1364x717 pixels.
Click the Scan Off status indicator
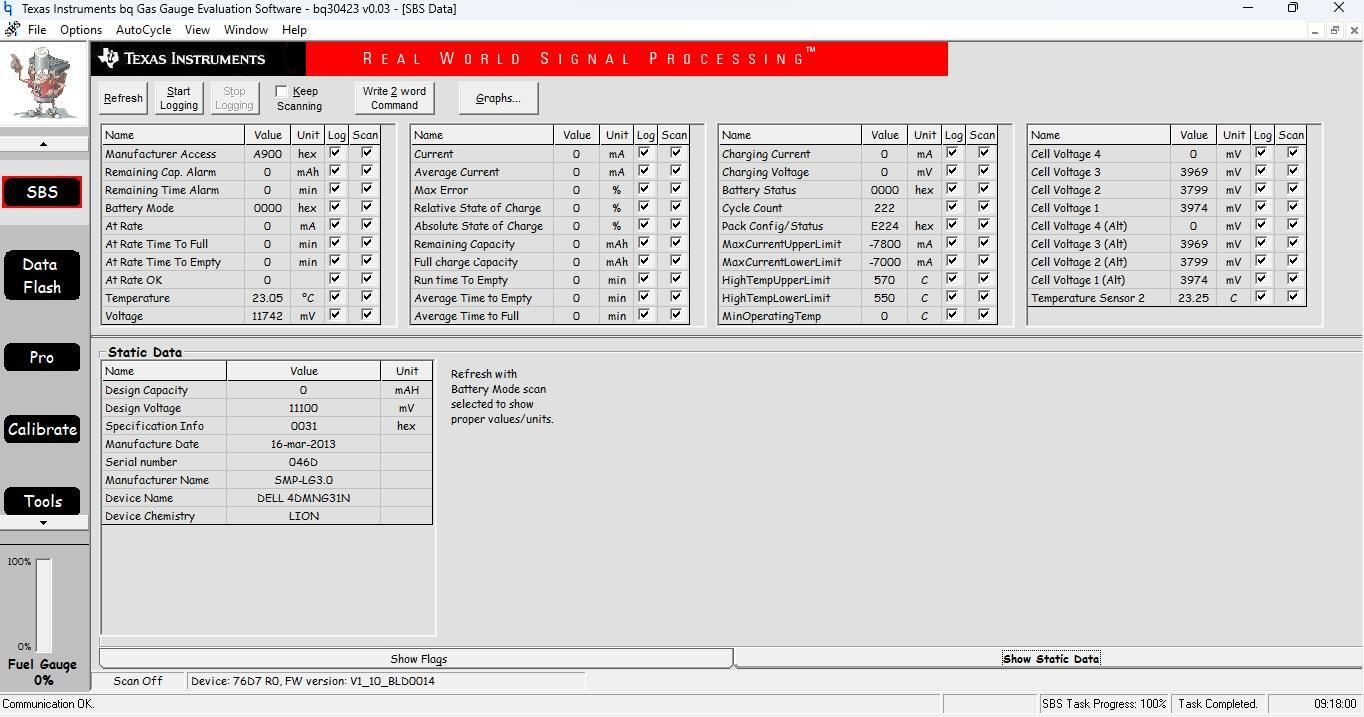pyautogui.click(x=138, y=681)
